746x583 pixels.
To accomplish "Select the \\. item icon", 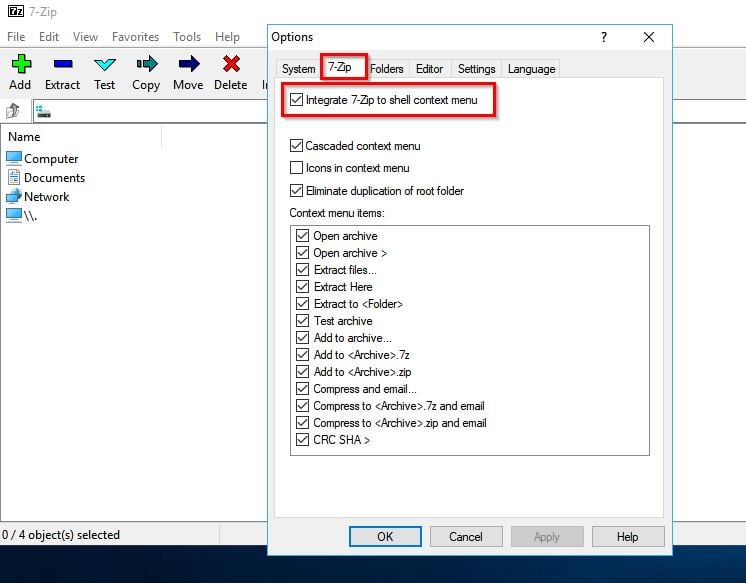I will (14, 215).
